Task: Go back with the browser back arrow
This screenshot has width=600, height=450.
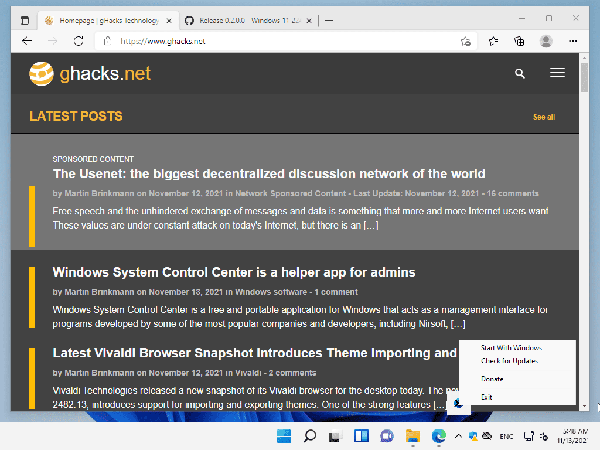Action: point(27,41)
